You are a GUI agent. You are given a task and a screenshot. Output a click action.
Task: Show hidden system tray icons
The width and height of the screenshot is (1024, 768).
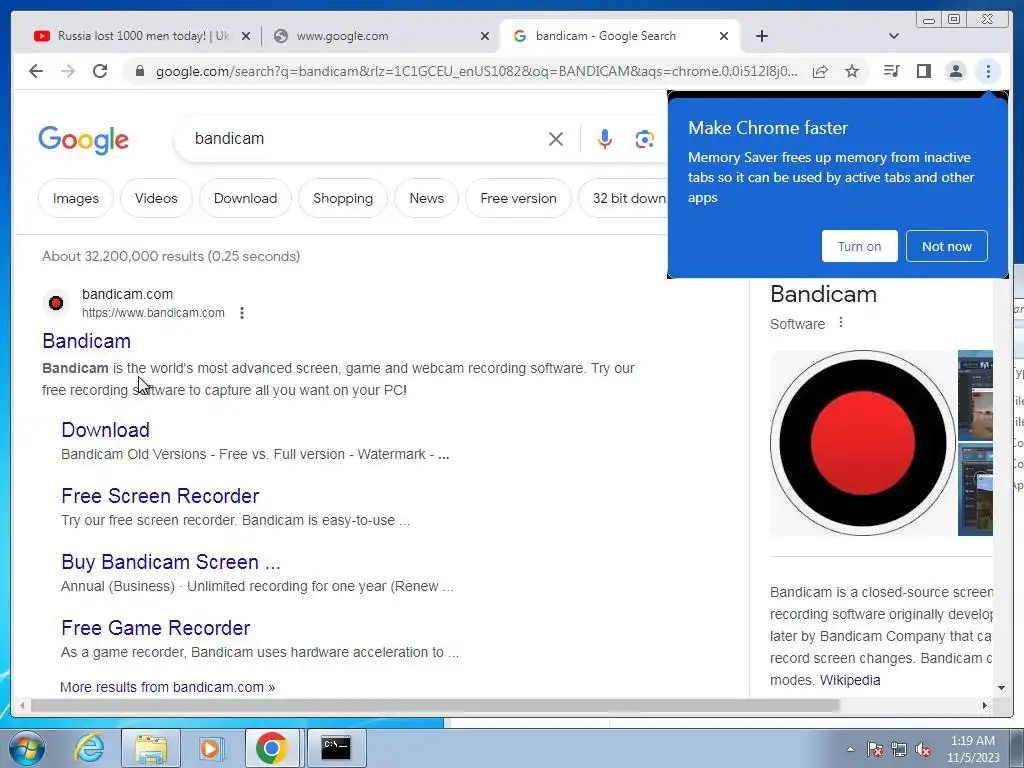(x=850, y=749)
